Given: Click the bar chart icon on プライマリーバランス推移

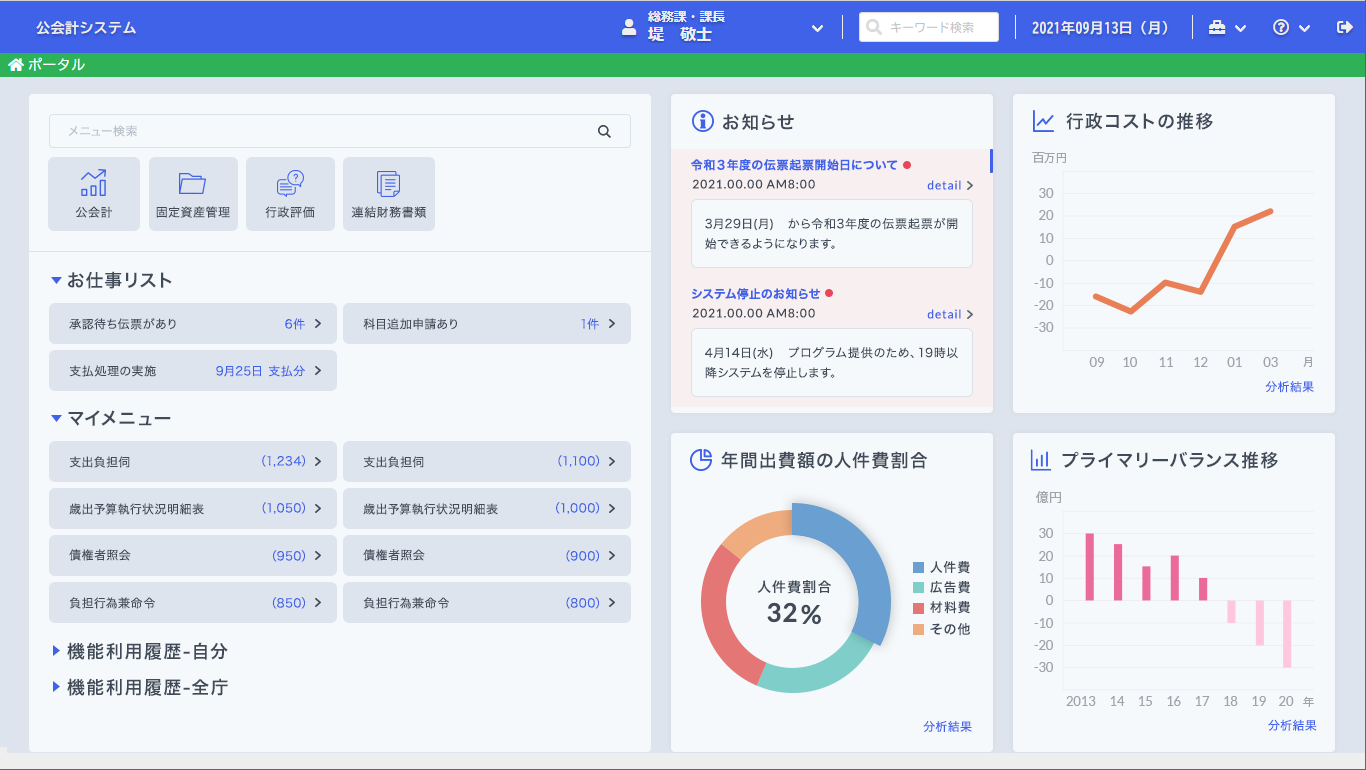Looking at the screenshot, I should click(1041, 460).
